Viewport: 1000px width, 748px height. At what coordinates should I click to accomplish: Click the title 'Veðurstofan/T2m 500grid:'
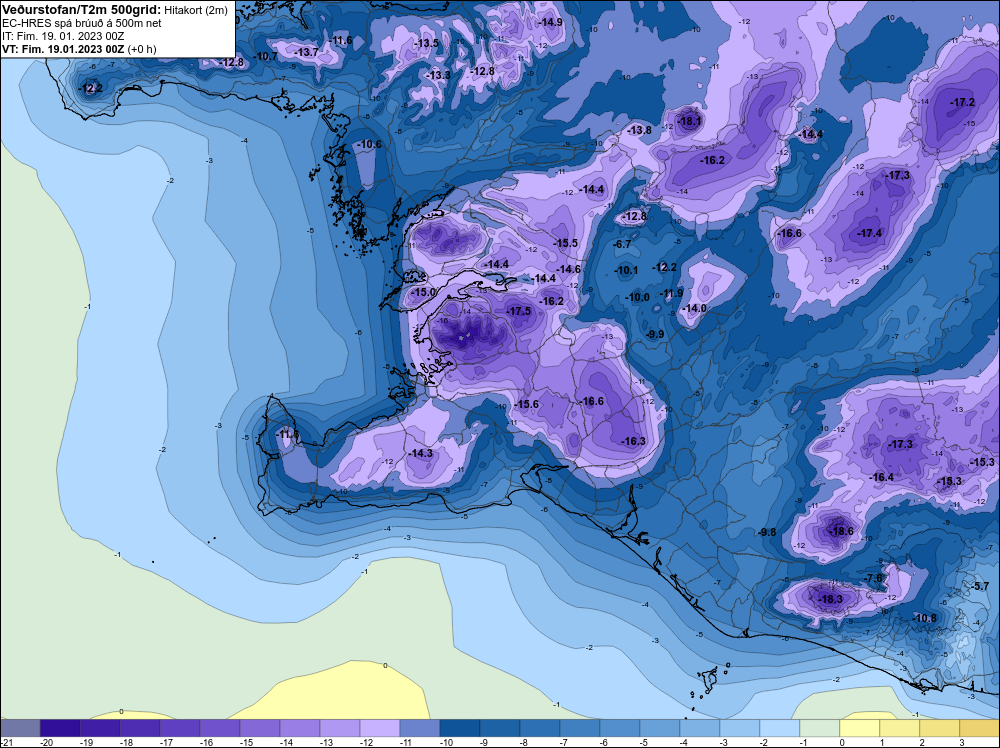(x=82, y=9)
